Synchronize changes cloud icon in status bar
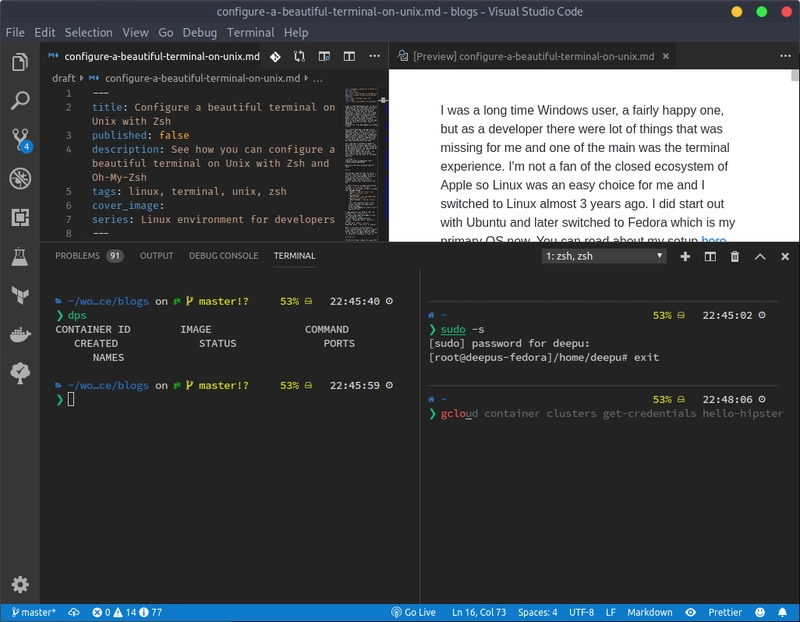 73,612
